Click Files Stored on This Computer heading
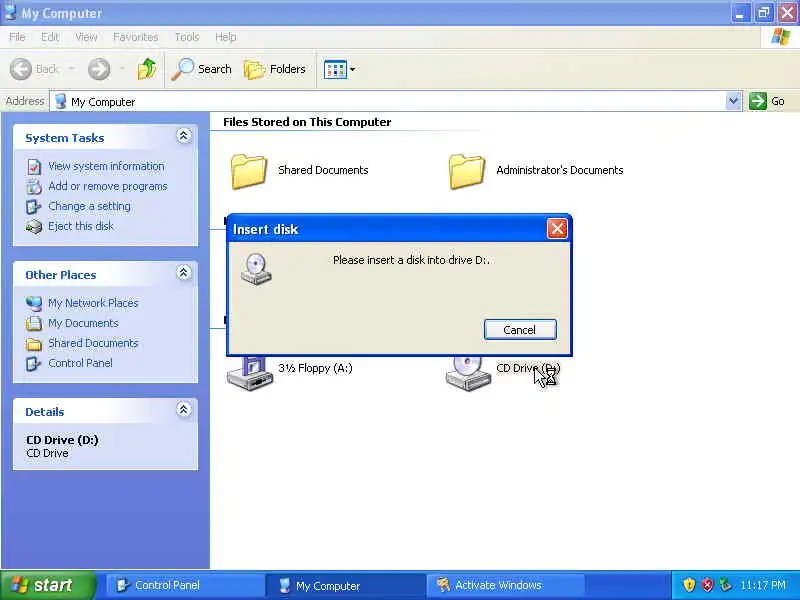The width and height of the screenshot is (800, 600). (307, 122)
